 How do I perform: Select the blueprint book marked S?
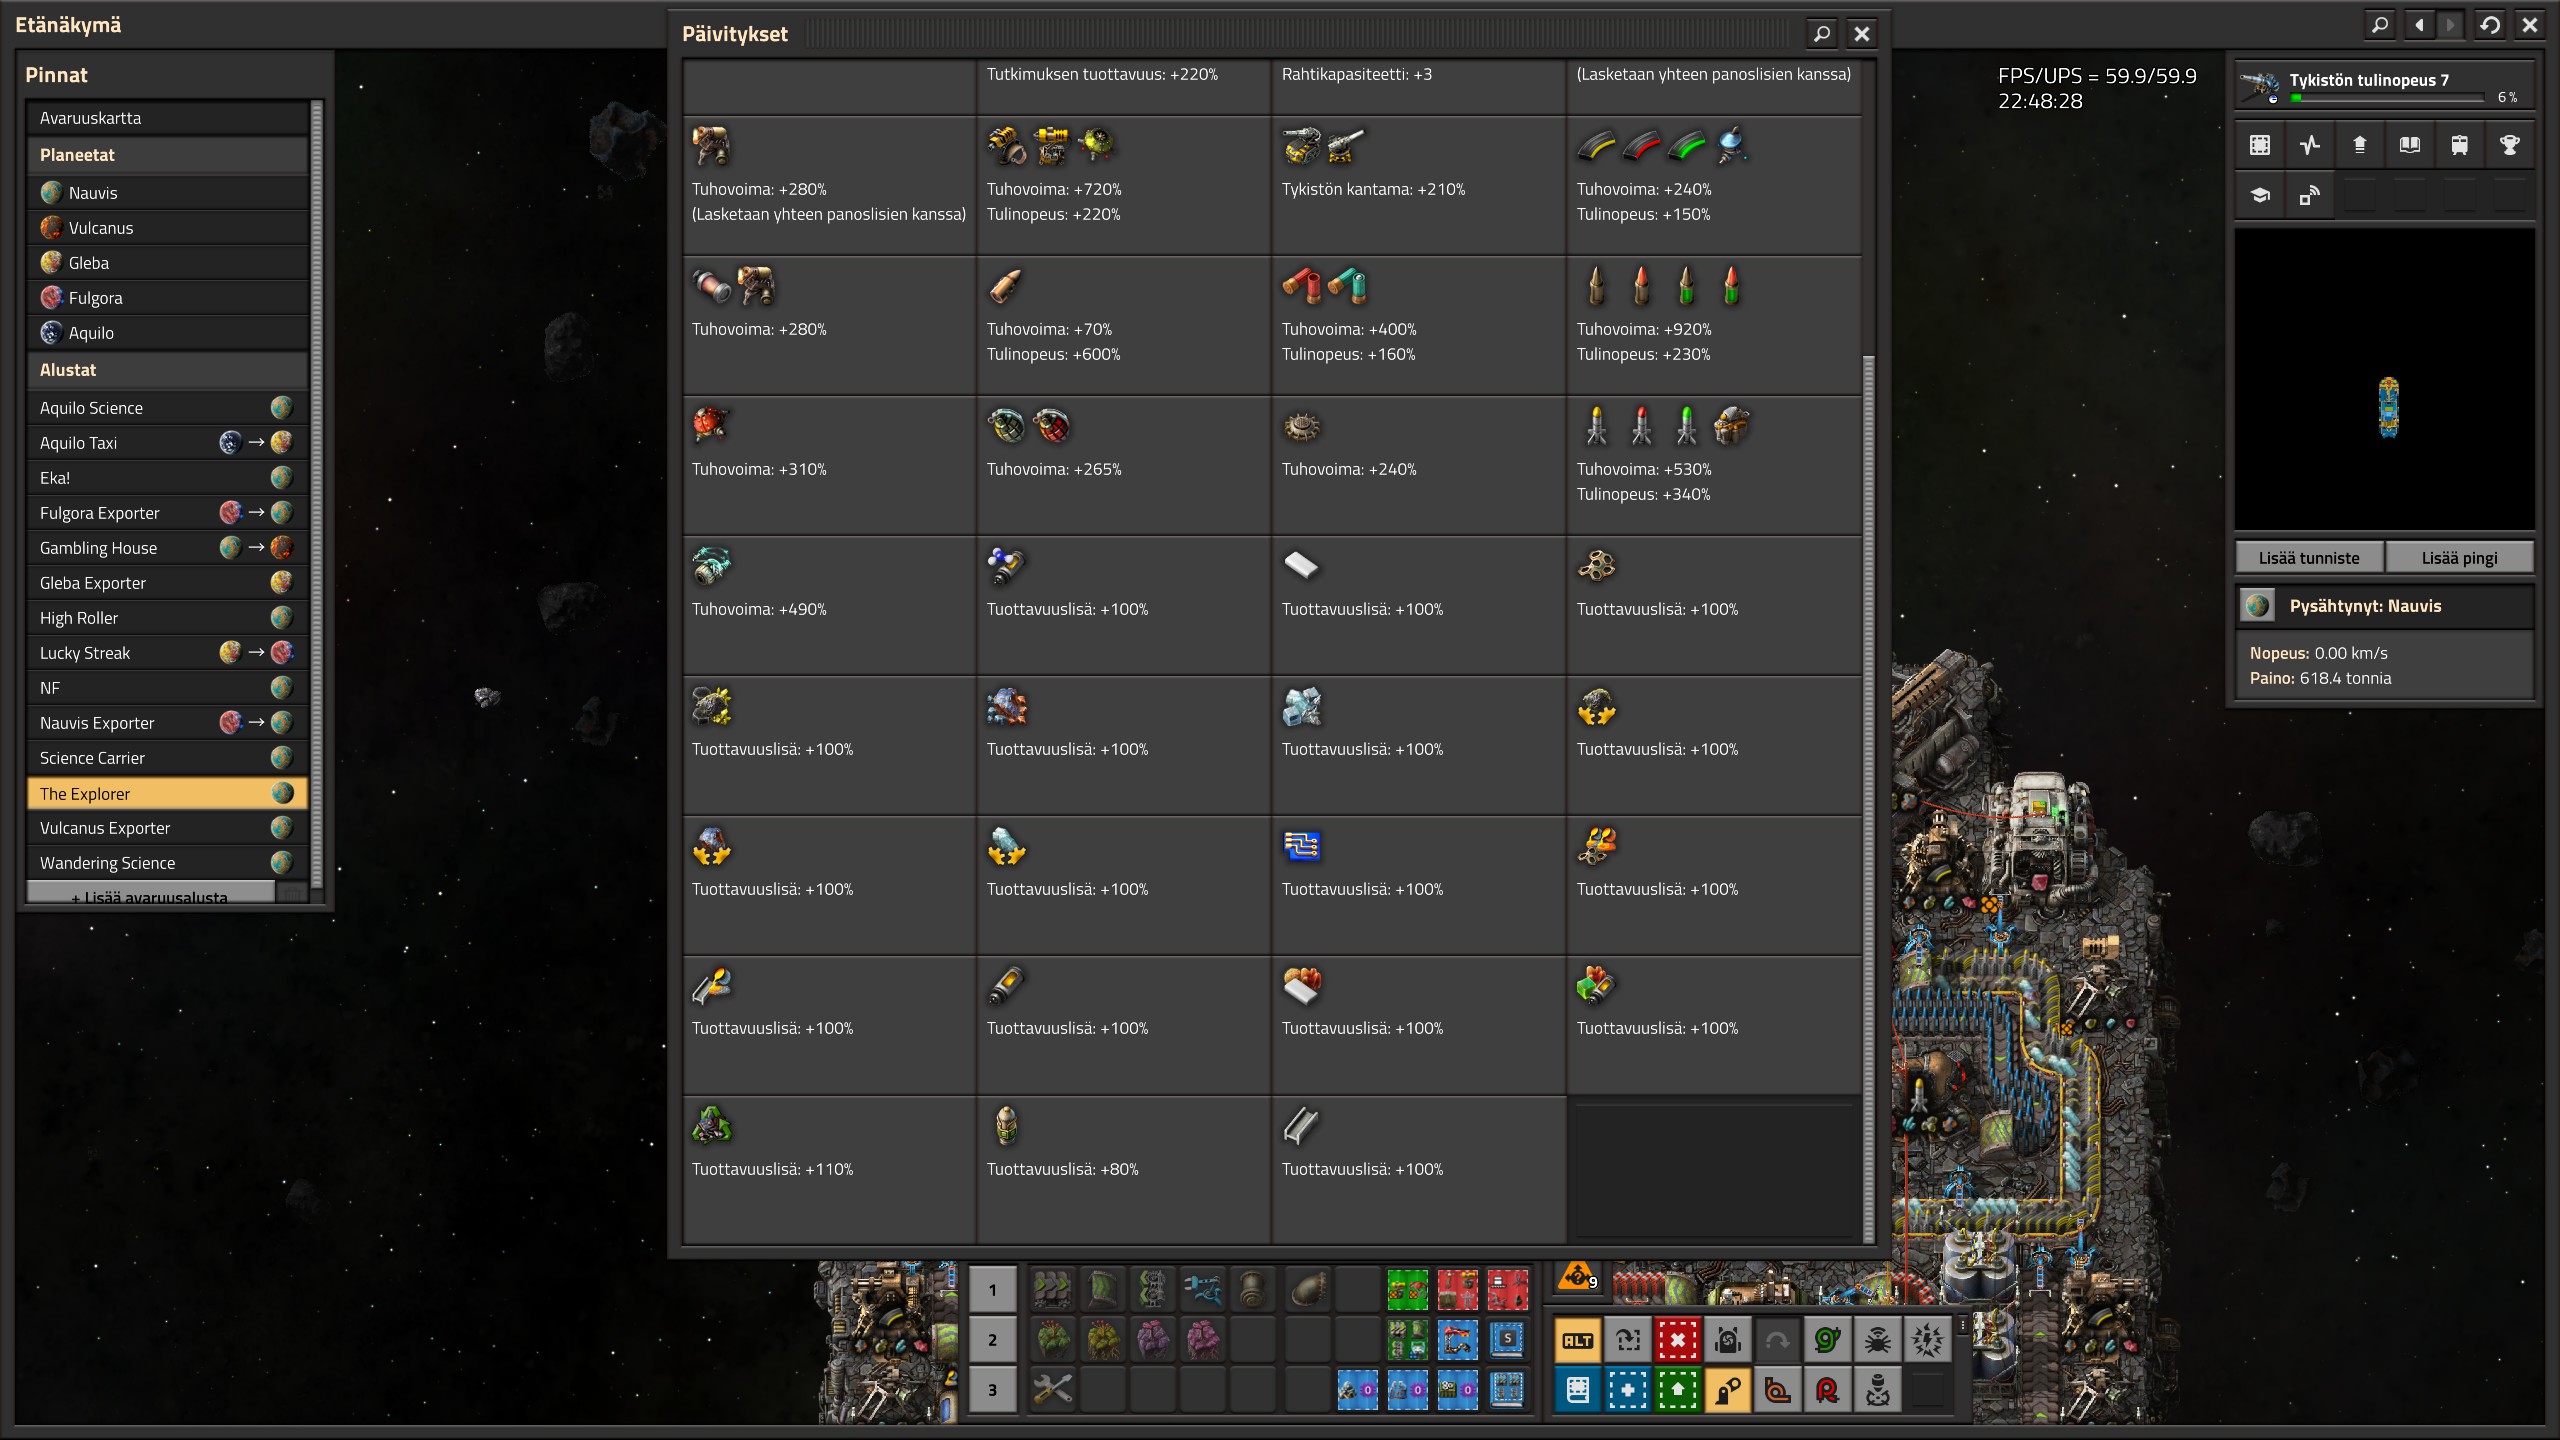(1508, 1340)
